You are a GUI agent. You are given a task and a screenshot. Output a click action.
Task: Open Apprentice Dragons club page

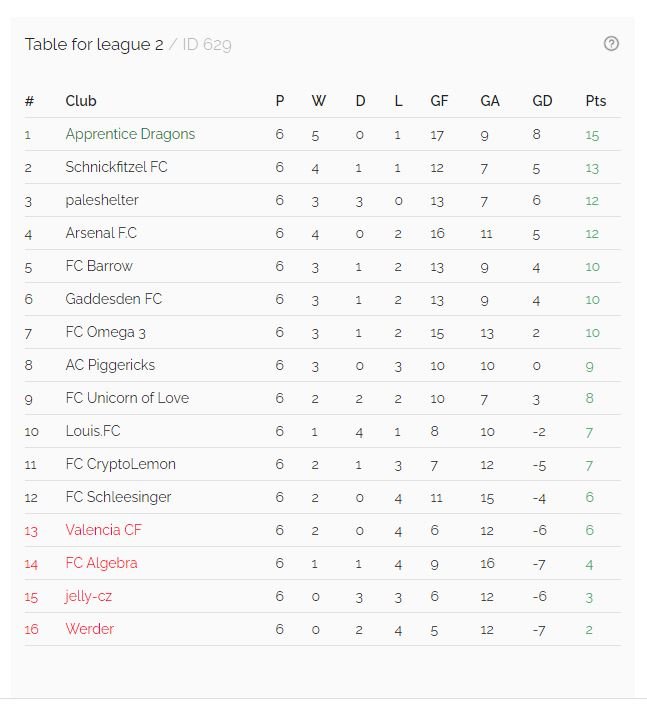(x=130, y=134)
